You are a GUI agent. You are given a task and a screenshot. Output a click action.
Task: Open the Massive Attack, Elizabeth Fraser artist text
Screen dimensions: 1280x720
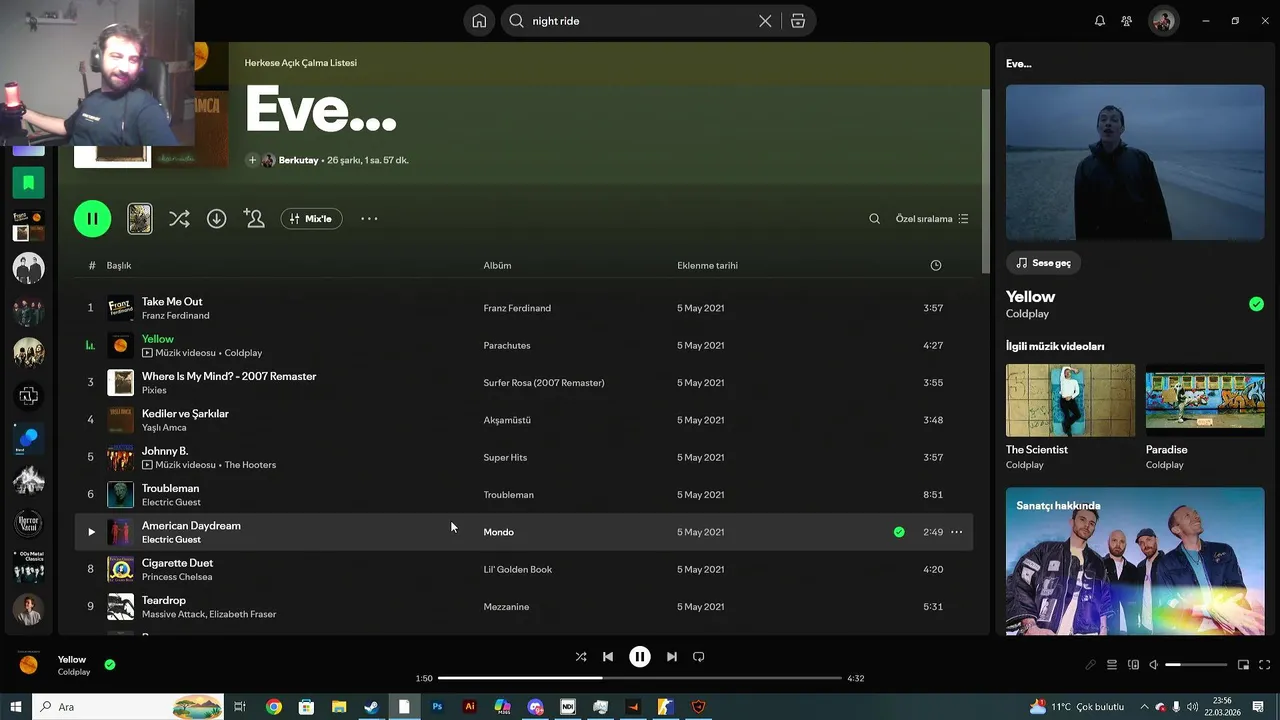coord(209,614)
